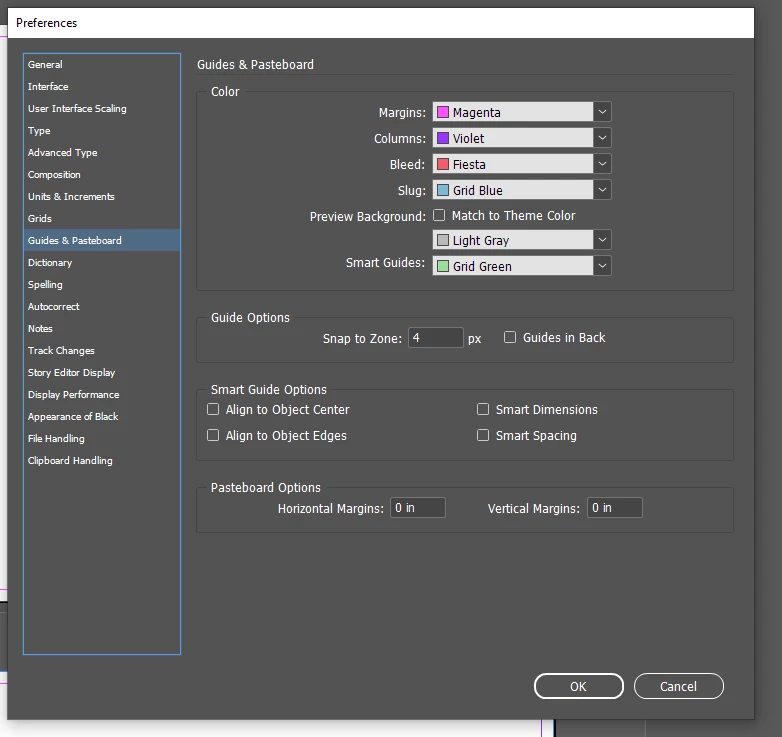Screen dimensions: 782x737
Task: Switch to Type preferences
Action: (102, 131)
